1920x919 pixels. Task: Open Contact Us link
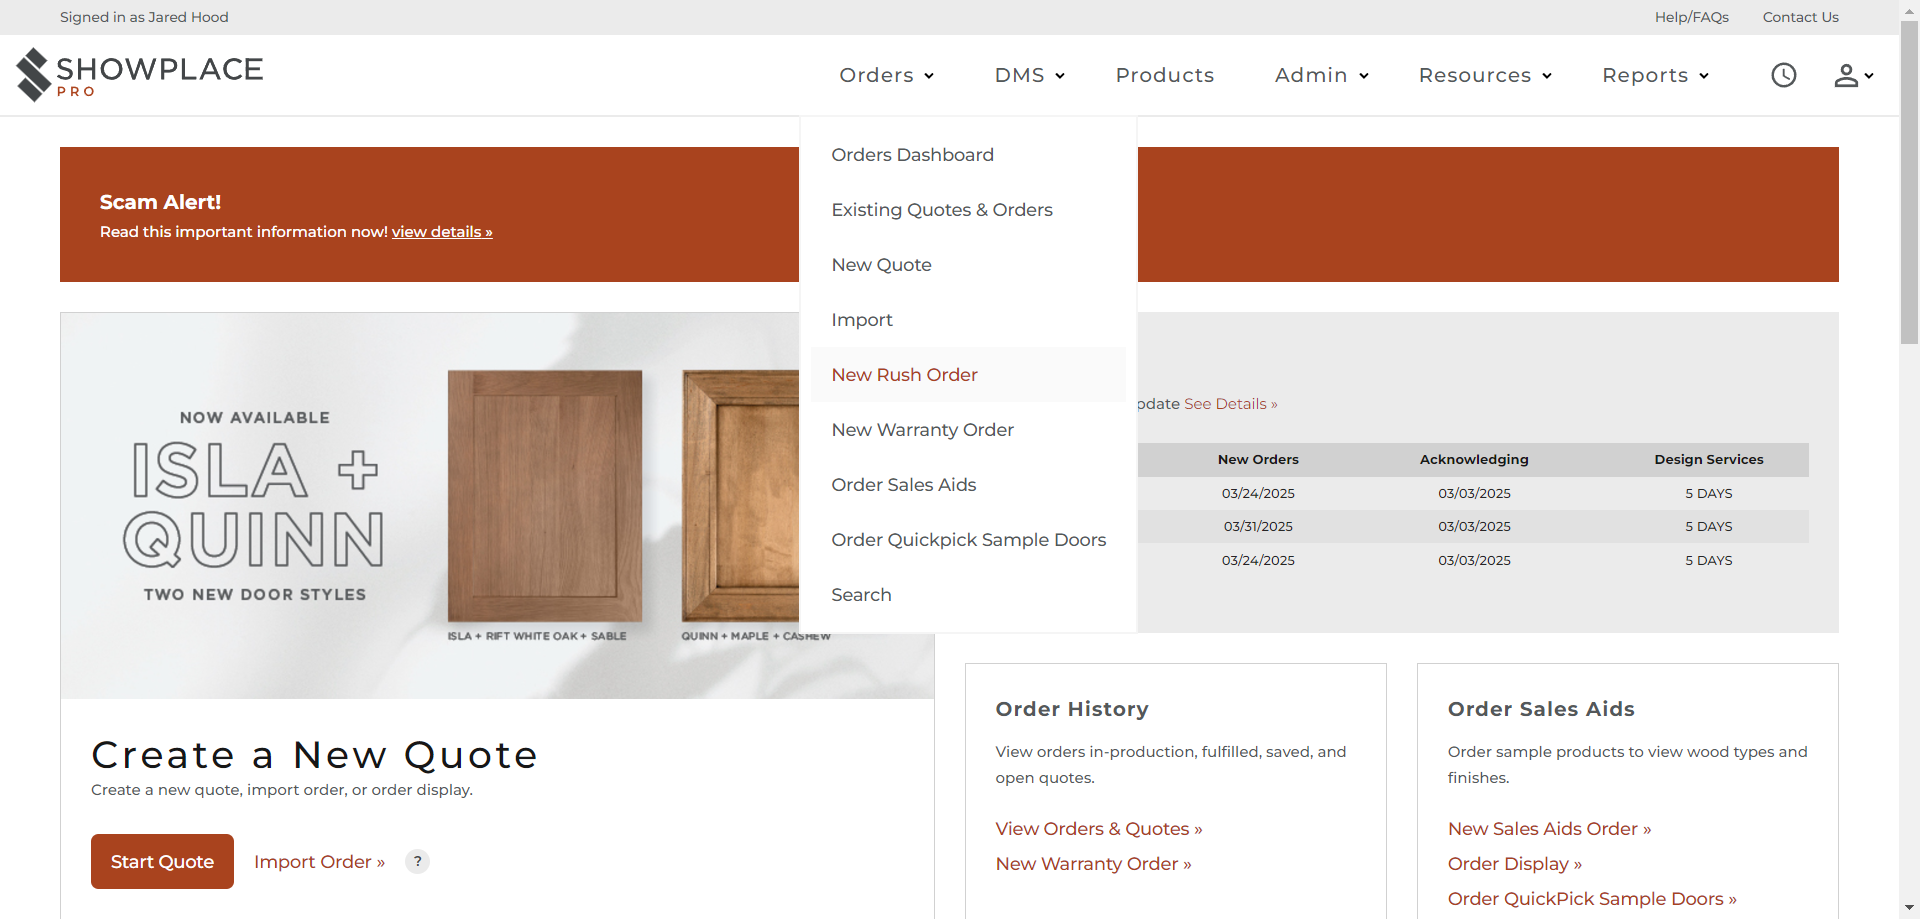[x=1800, y=17]
